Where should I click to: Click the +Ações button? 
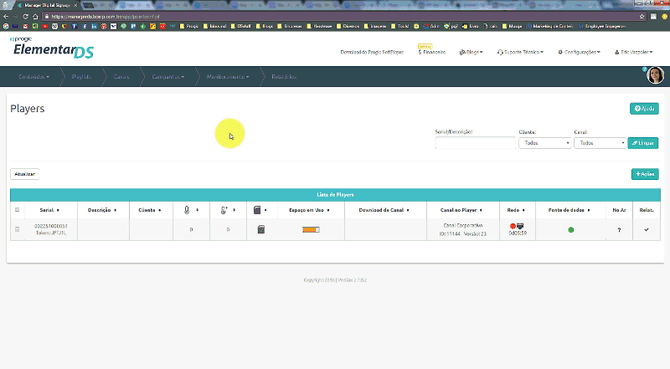pos(645,174)
